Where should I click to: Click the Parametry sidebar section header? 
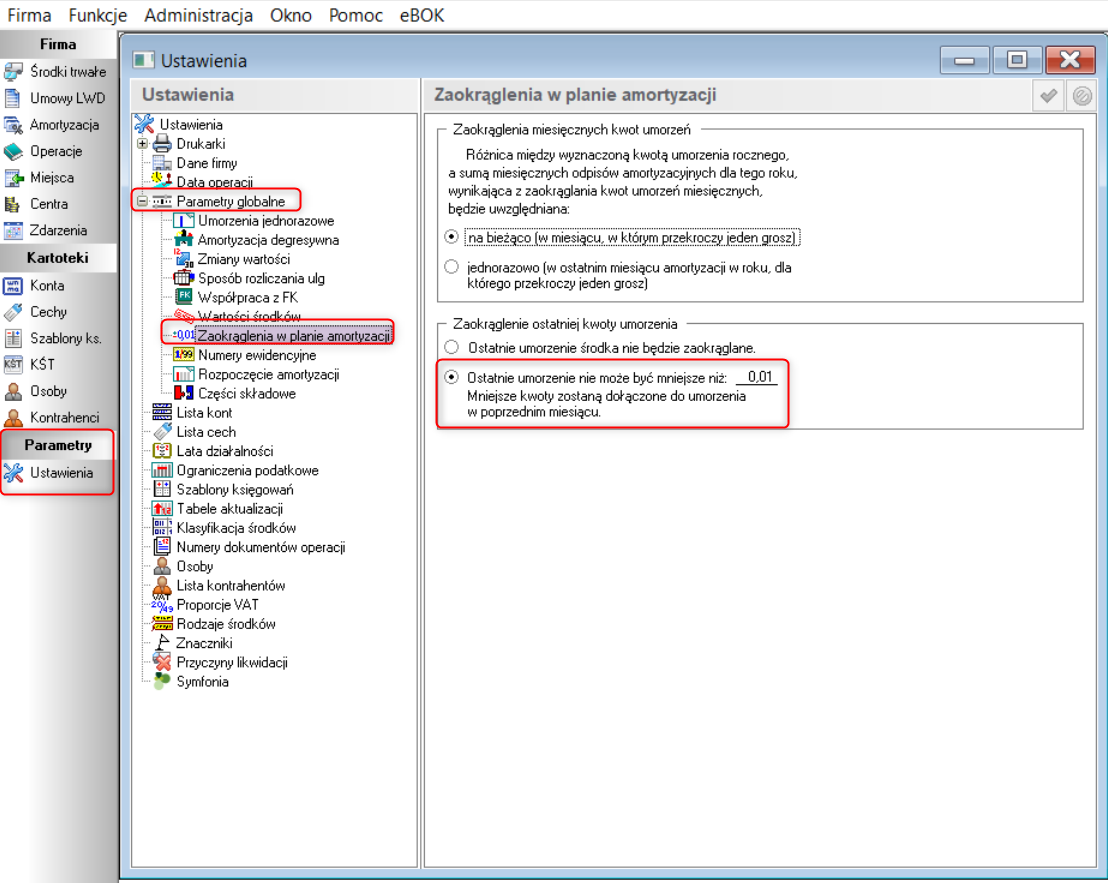click(x=58, y=445)
